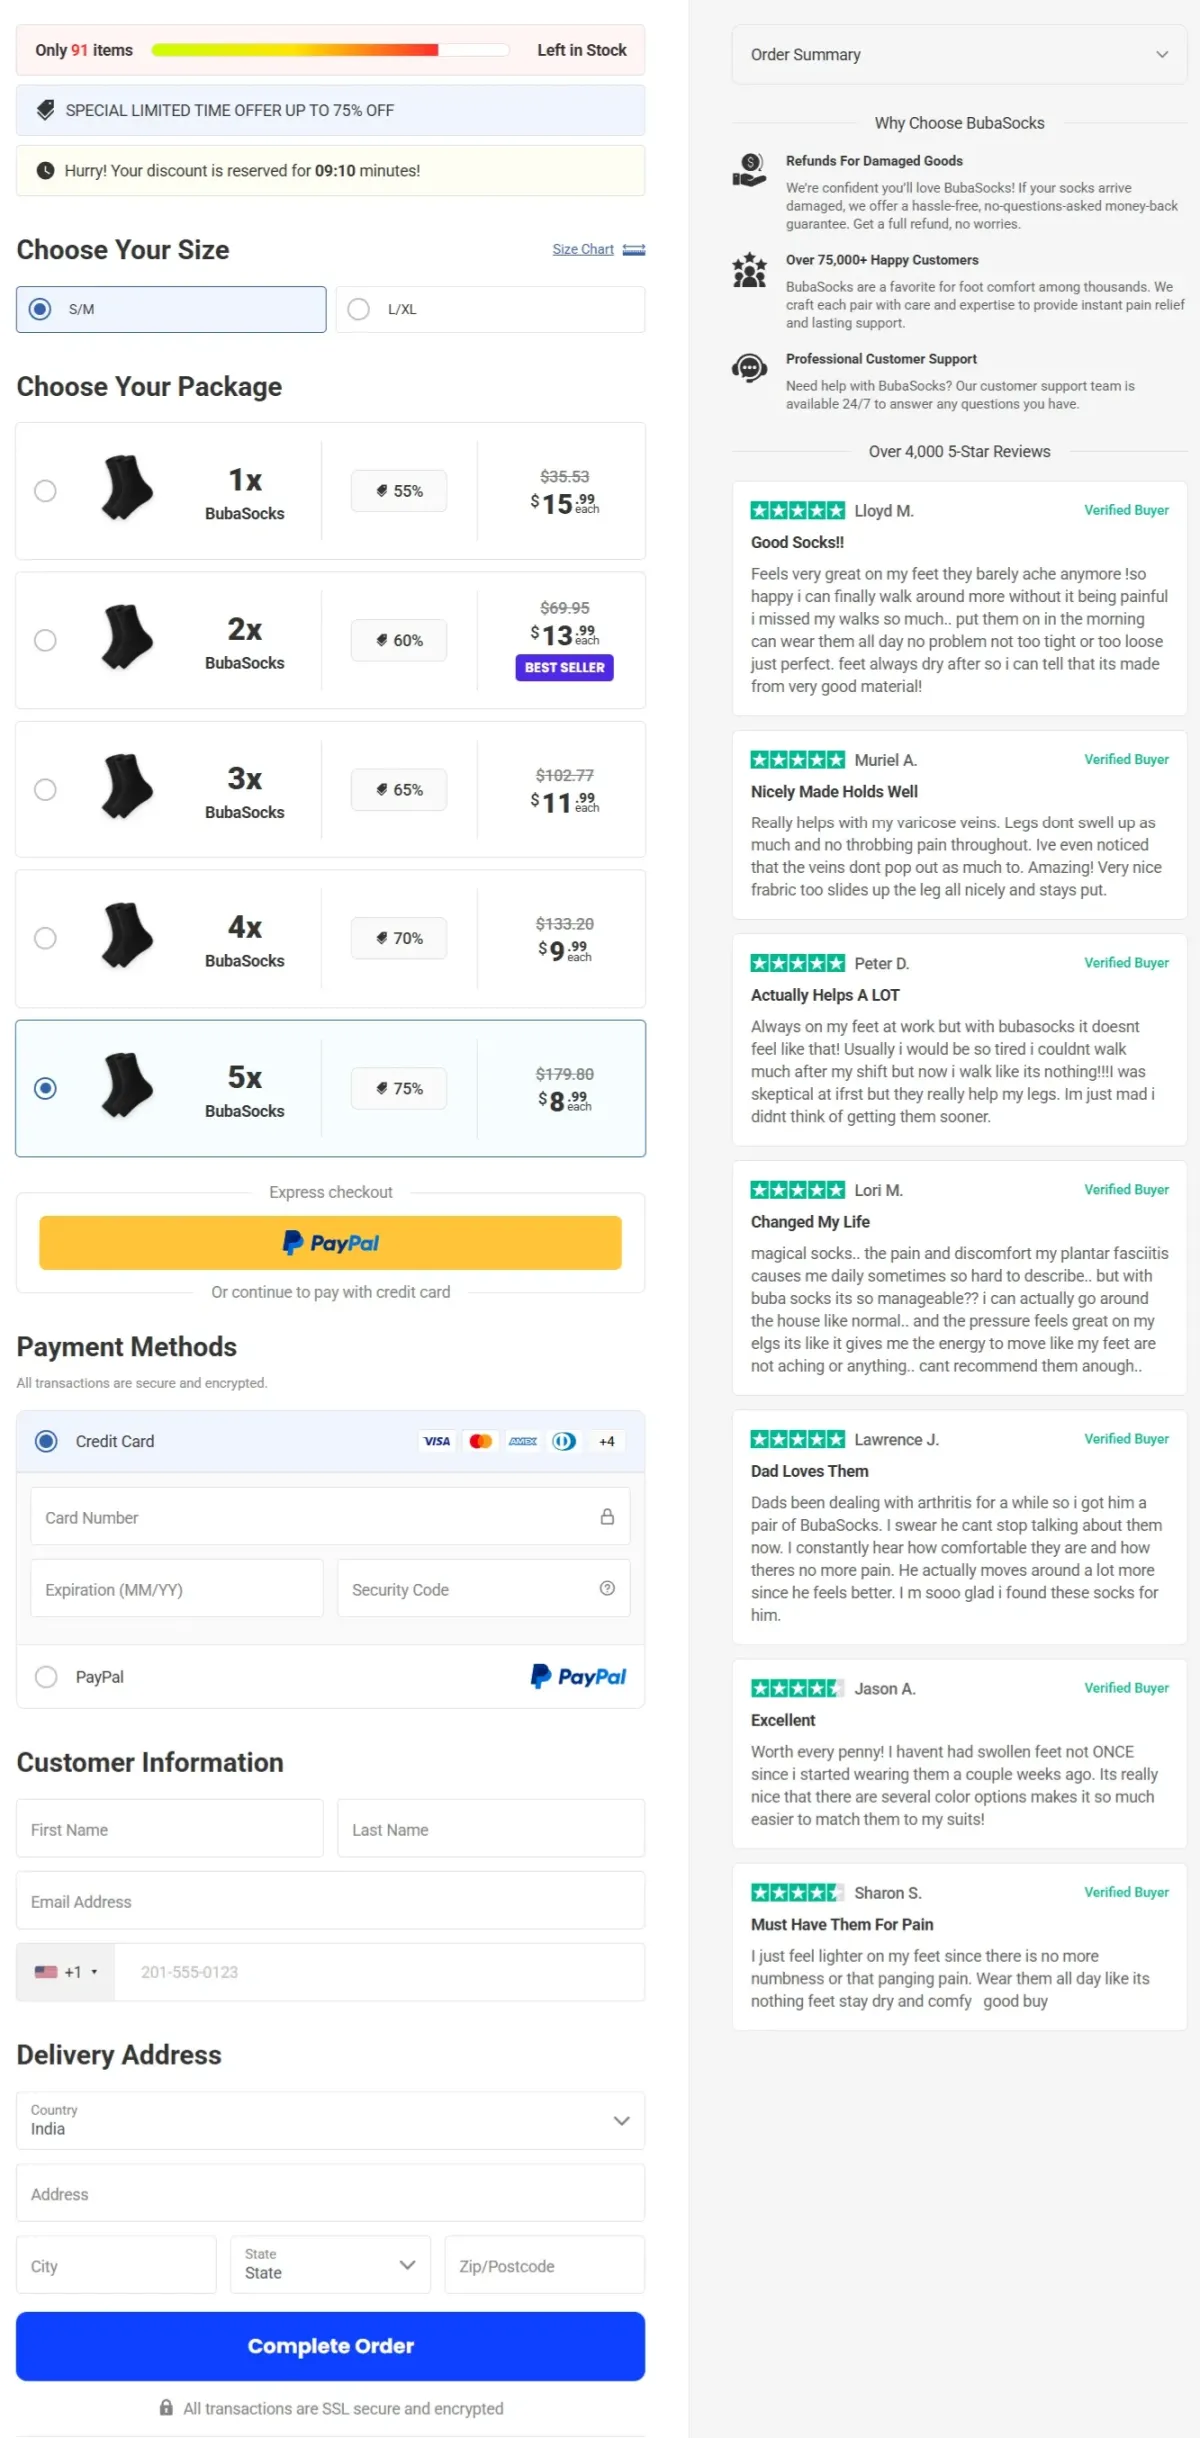Click the Email Address input field
Image resolution: width=1200 pixels, height=2438 pixels.
click(x=330, y=1900)
